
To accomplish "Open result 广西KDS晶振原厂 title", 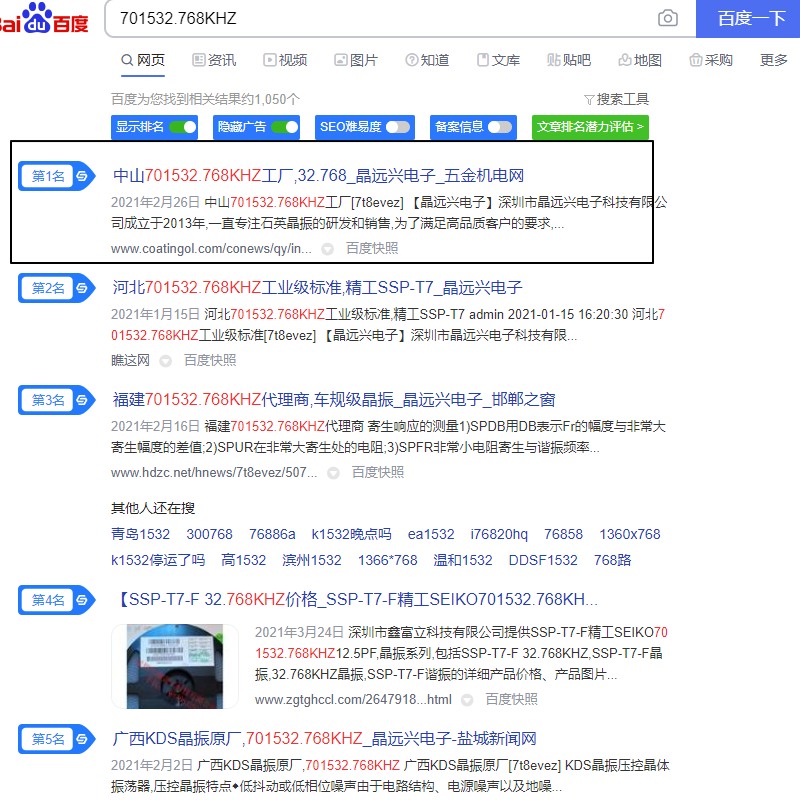I will coord(324,739).
